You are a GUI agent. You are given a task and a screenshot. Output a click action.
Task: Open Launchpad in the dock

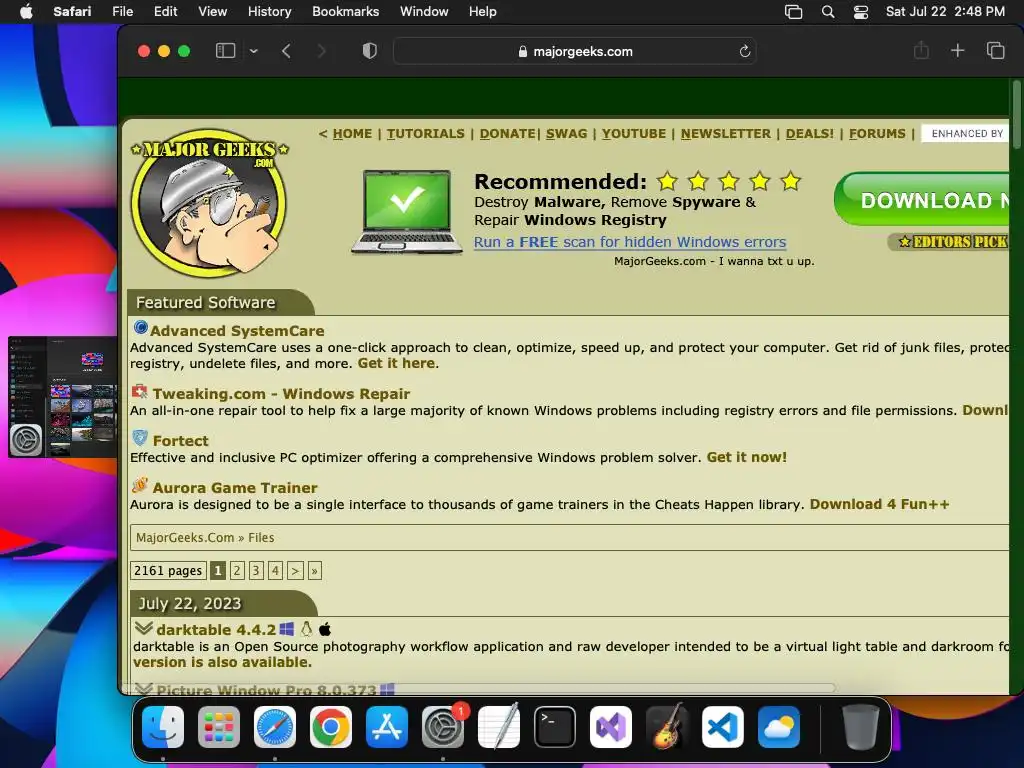click(219, 727)
